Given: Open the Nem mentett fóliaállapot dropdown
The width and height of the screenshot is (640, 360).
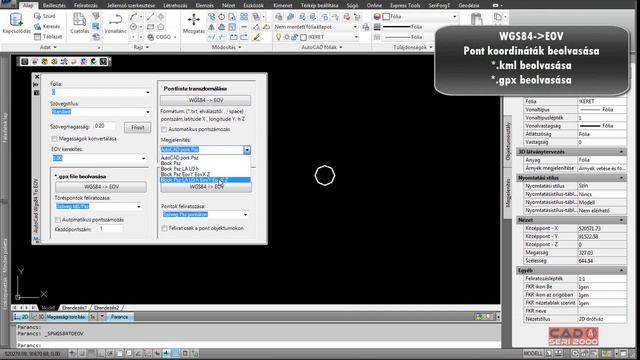Looking at the screenshot, I should [x=315, y=27].
